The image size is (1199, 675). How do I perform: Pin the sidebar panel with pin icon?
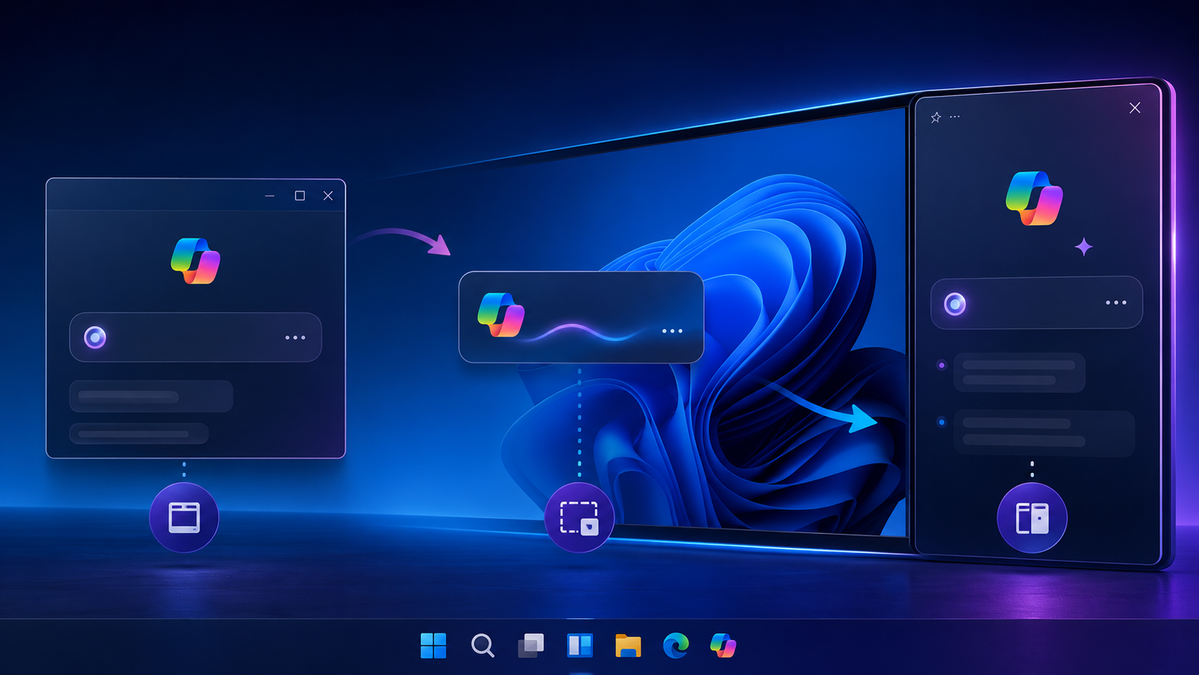(936, 117)
